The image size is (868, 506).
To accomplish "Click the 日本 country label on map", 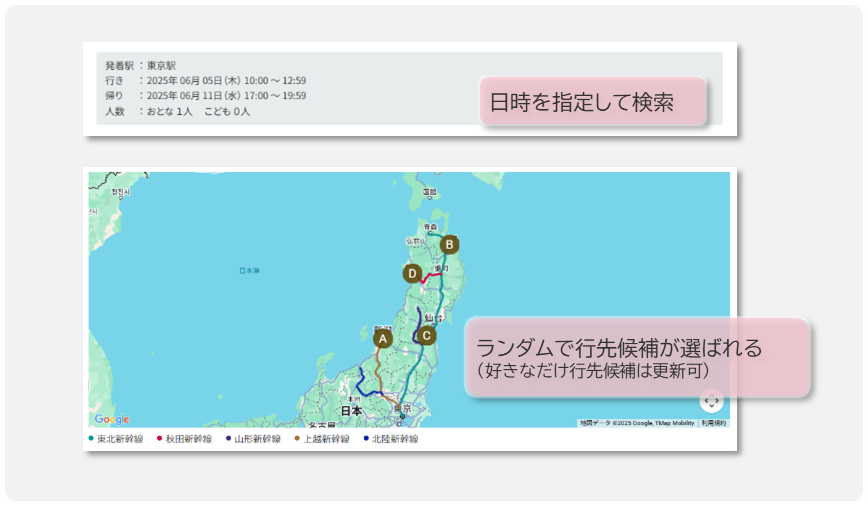I will point(352,411).
